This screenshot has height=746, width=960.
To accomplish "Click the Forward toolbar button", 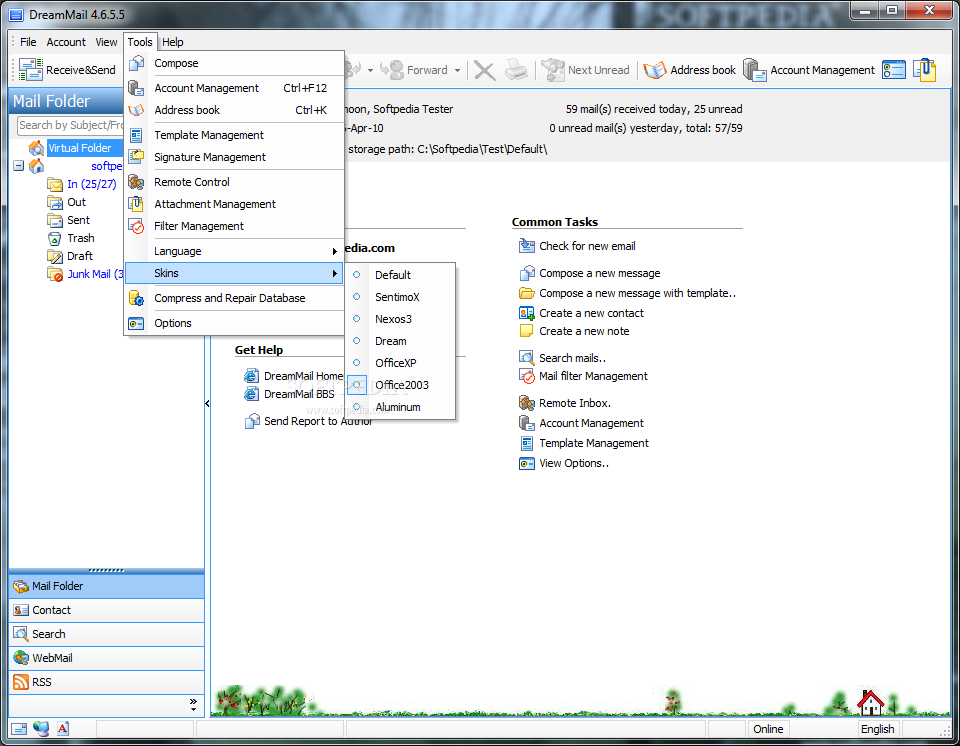I will point(414,70).
